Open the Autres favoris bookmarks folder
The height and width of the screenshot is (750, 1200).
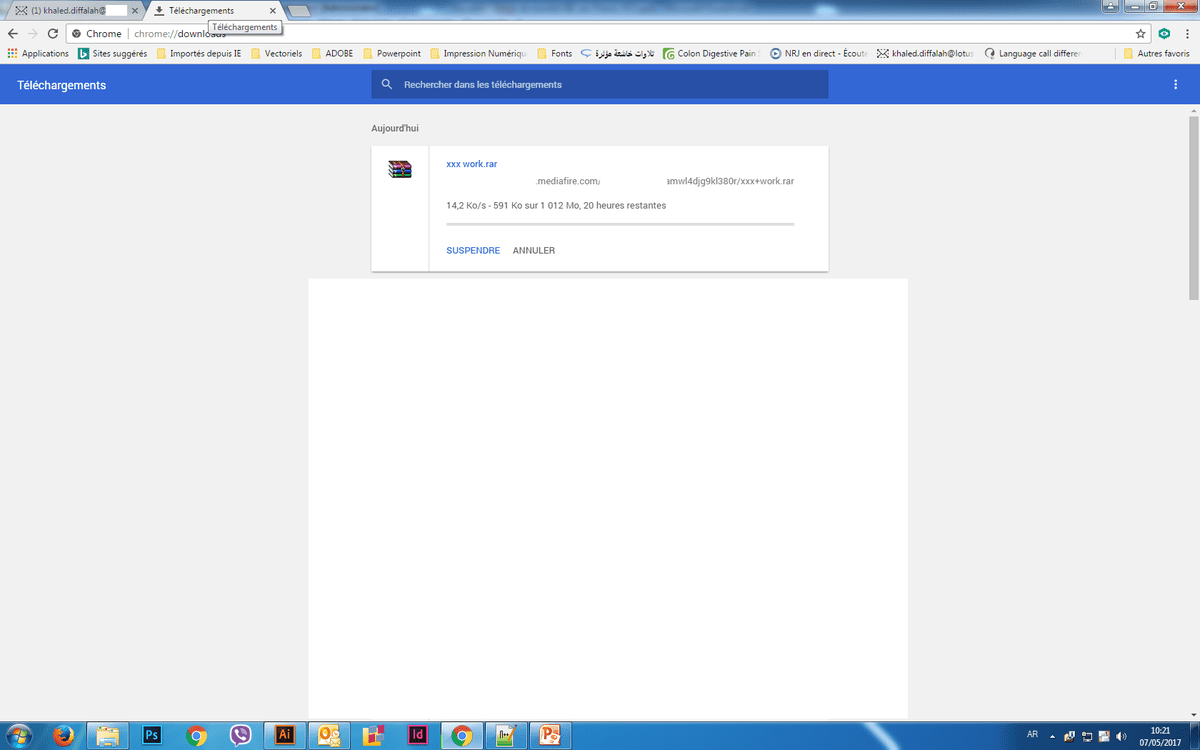point(1156,53)
